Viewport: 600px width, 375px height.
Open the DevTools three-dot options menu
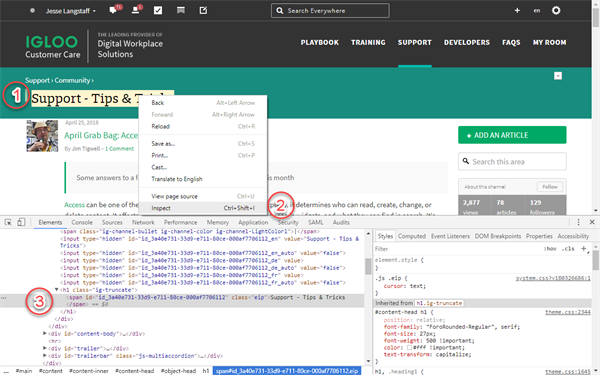(x=578, y=222)
